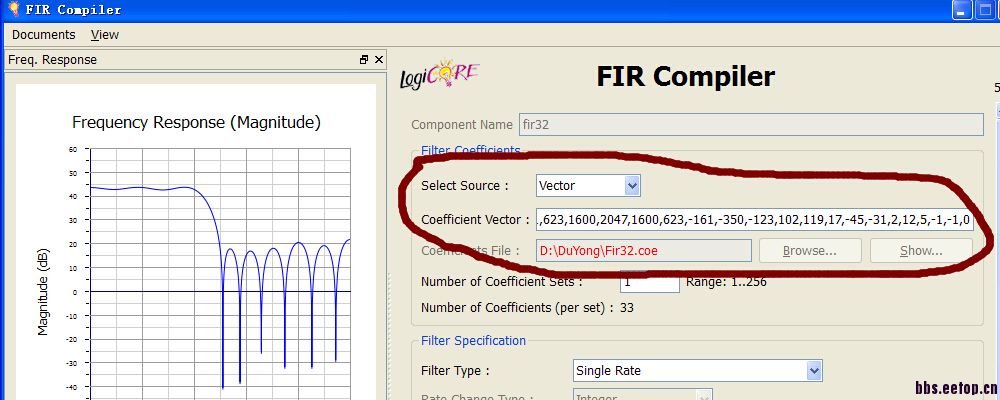1000x400 pixels.
Task: Click the Number of Coefficients (per set) label
Action: 517,308
